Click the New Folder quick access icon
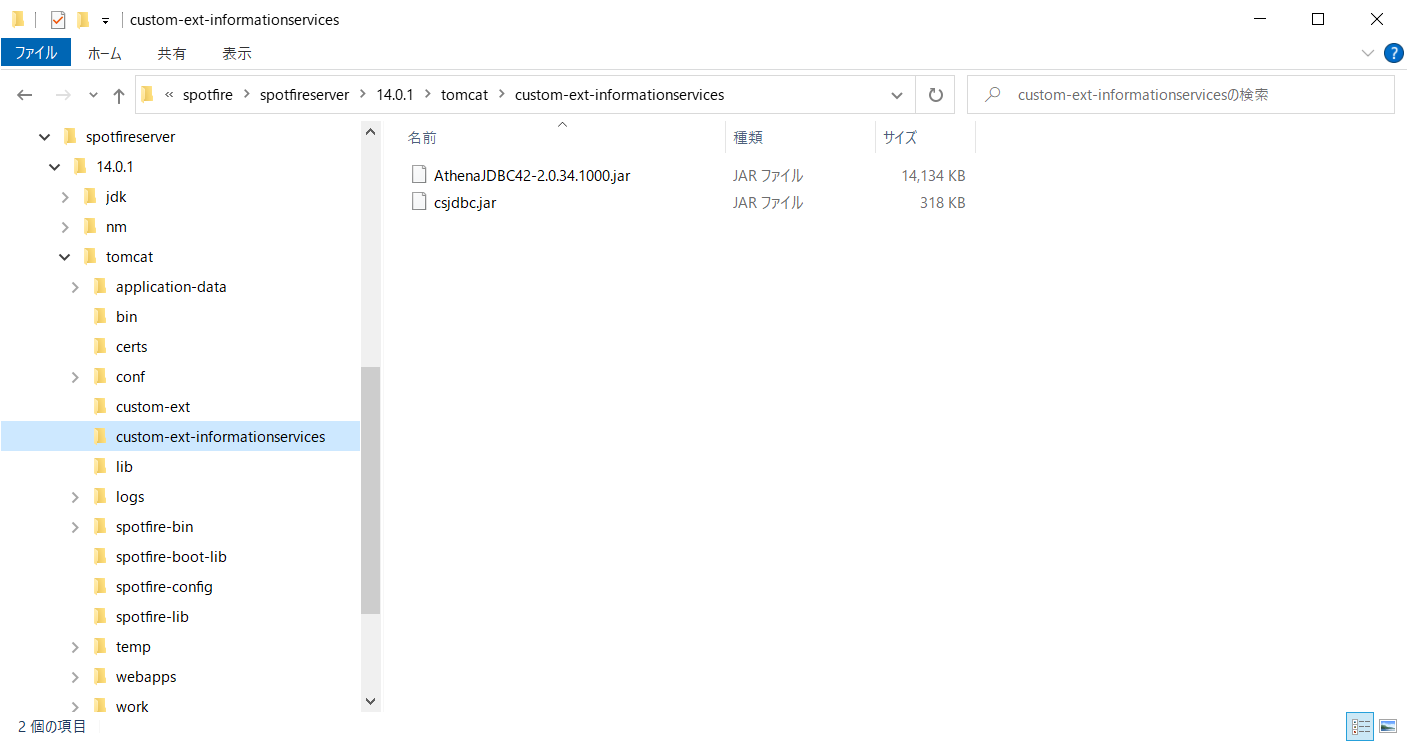The image size is (1408, 742). (83, 19)
